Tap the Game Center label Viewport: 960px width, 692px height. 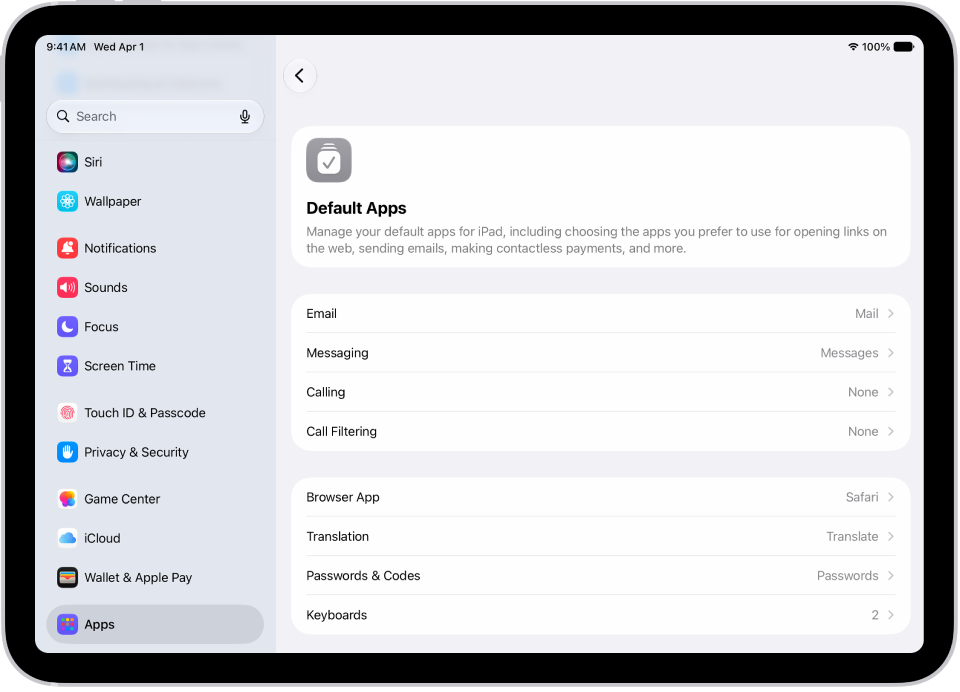pyautogui.click(x=122, y=499)
